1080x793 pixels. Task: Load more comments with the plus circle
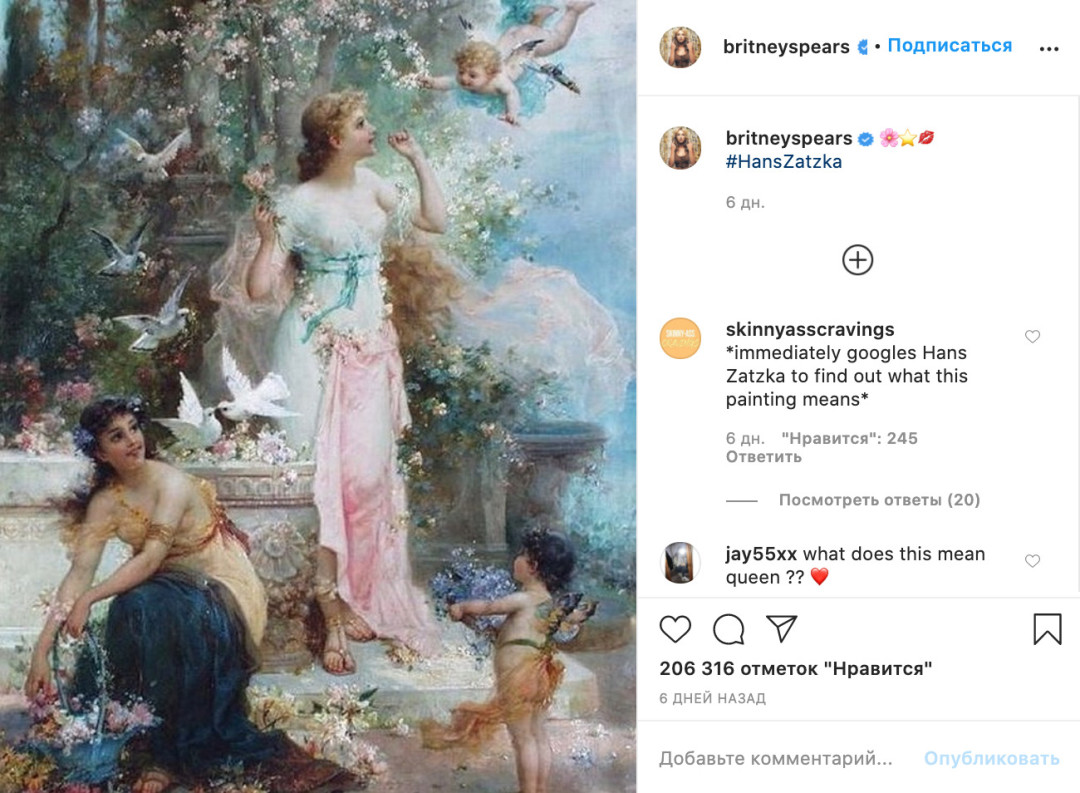point(857,260)
